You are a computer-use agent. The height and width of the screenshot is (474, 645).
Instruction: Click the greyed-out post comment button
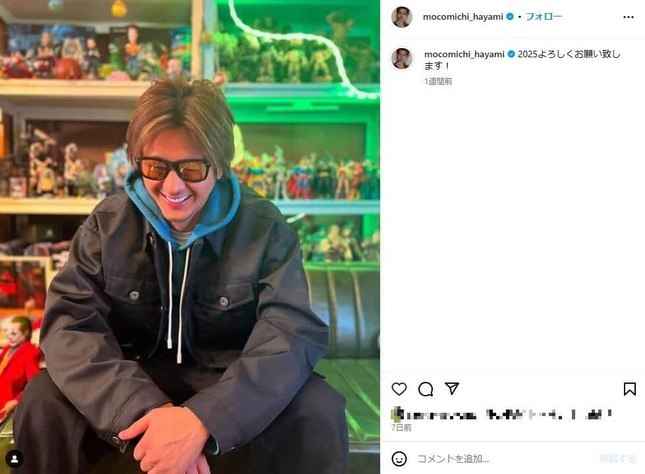click(618, 458)
